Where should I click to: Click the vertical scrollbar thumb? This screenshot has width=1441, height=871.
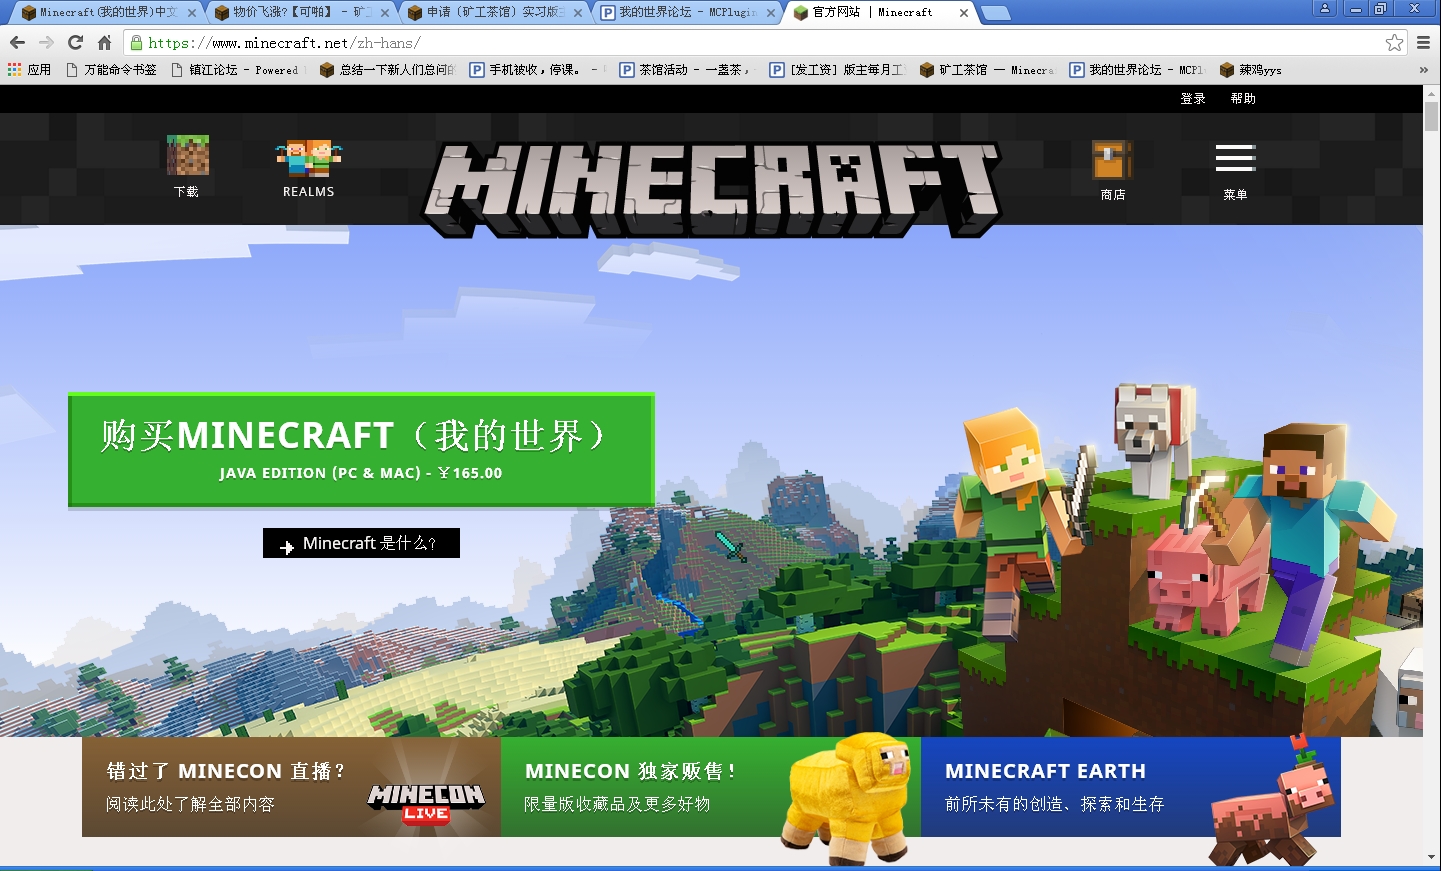[x=1432, y=116]
